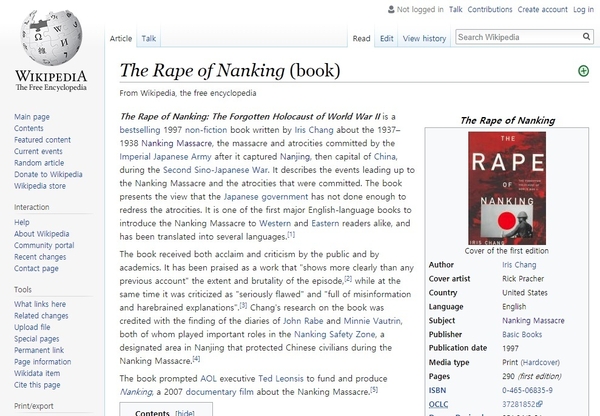Click the not-logged-in user icon
The image size is (600, 416).
[x=391, y=9]
